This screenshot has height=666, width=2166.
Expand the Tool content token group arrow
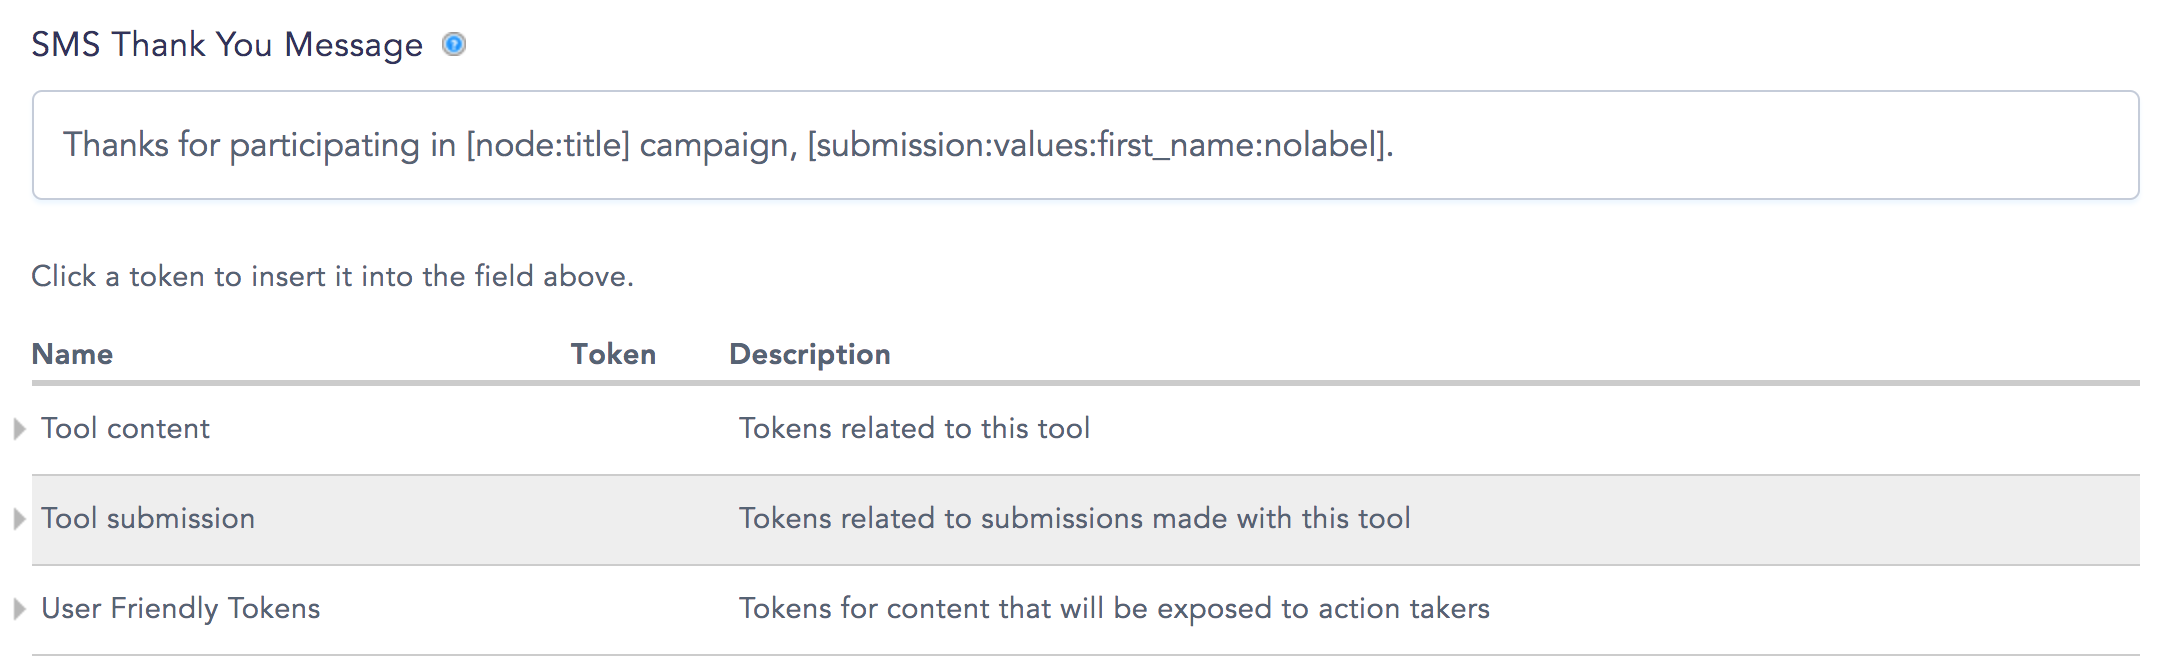click(19, 429)
